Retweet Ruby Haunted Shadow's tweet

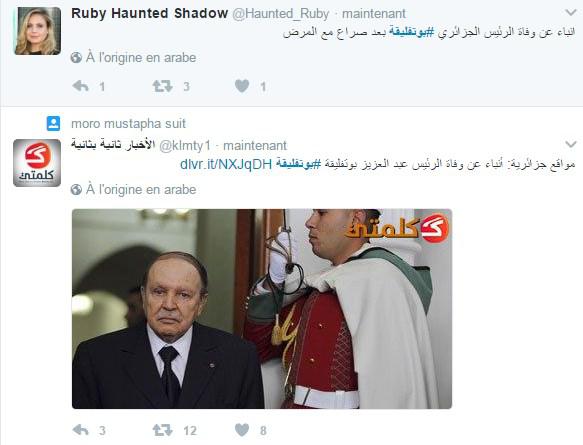[x=162, y=86]
